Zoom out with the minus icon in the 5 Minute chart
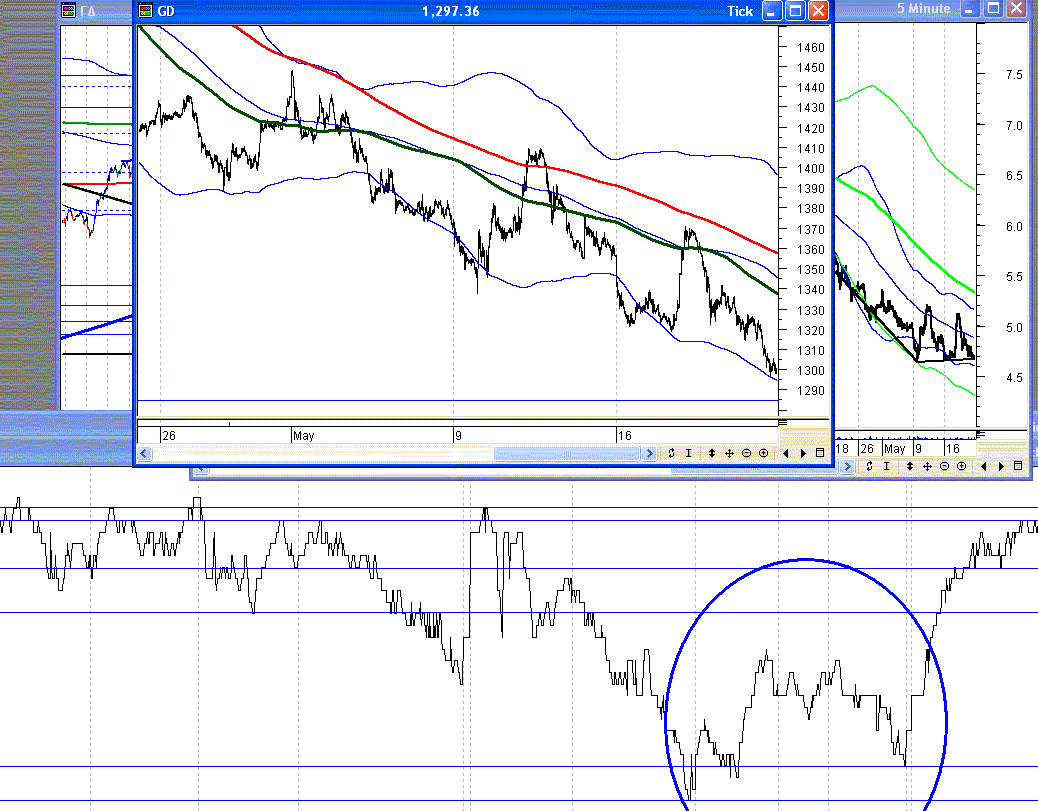Screen dimensions: 1038x811 [944, 467]
